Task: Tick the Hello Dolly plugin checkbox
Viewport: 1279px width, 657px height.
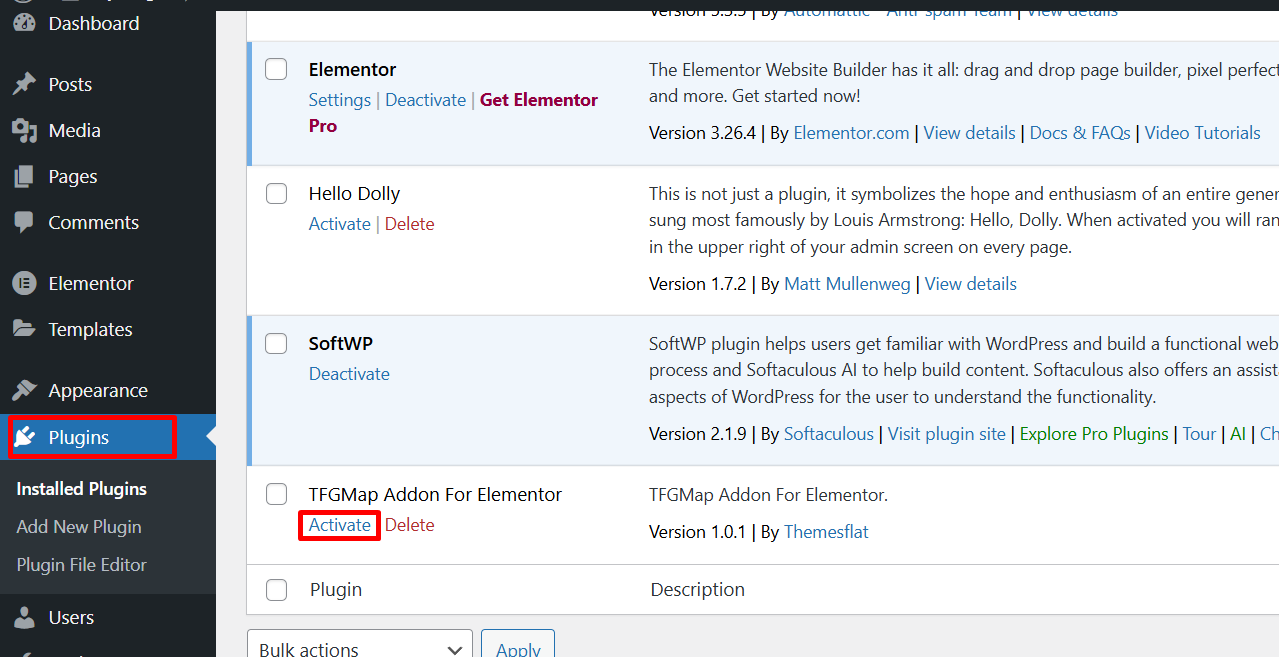Action: click(276, 193)
